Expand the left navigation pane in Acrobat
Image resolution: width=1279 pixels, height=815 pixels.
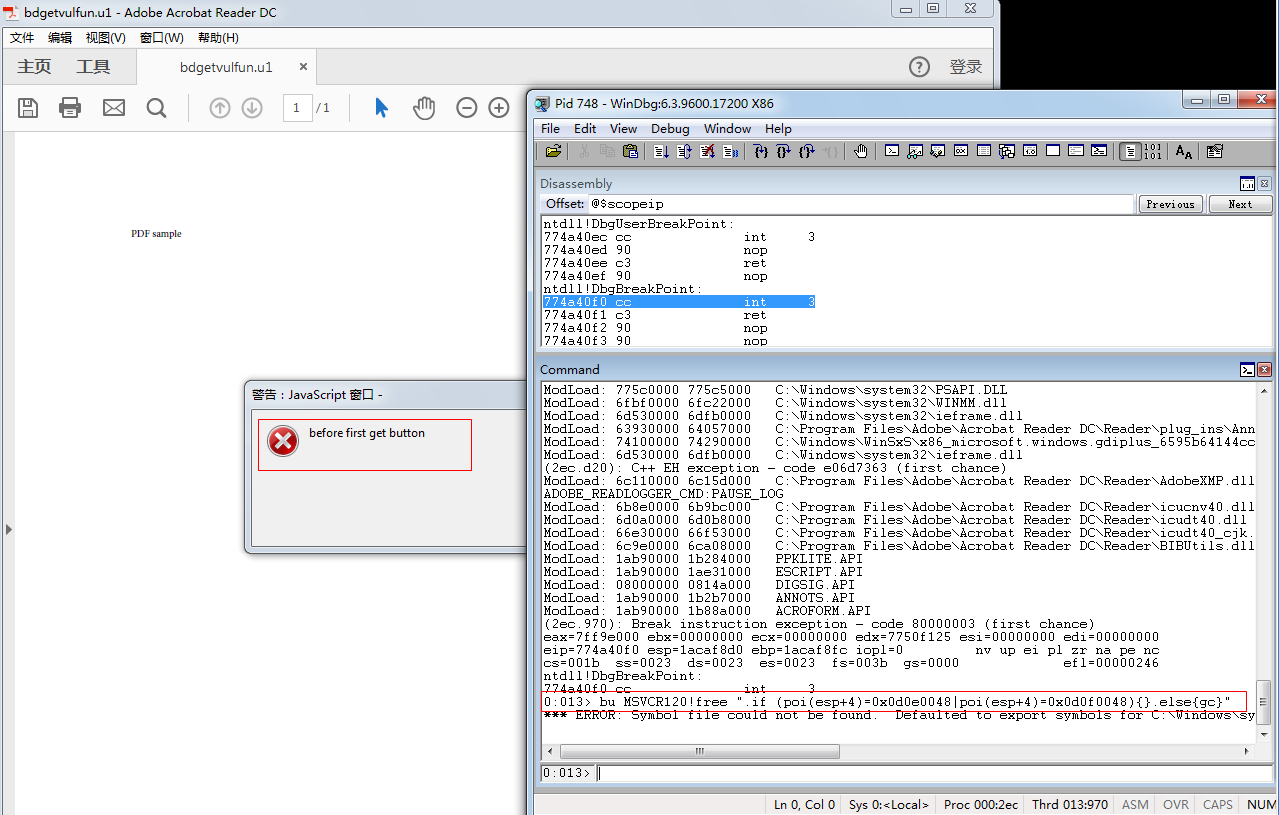(8, 529)
